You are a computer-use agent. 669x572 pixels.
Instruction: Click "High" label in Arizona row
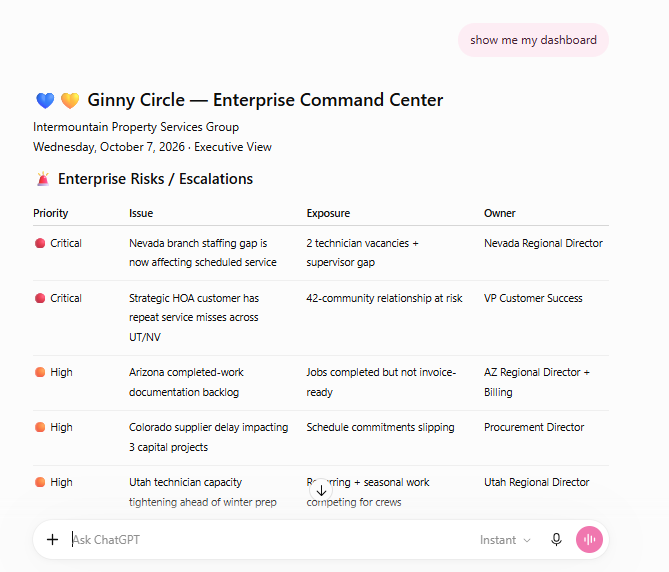[x=61, y=372]
